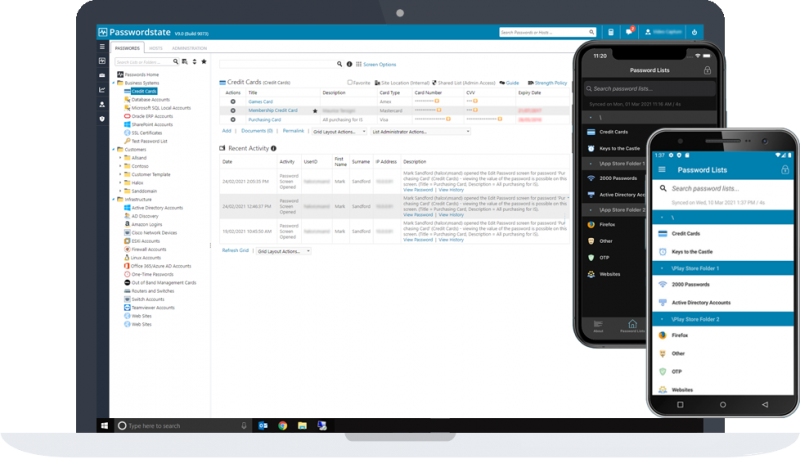Open Outlook from the Windows taskbar

(x=263, y=426)
